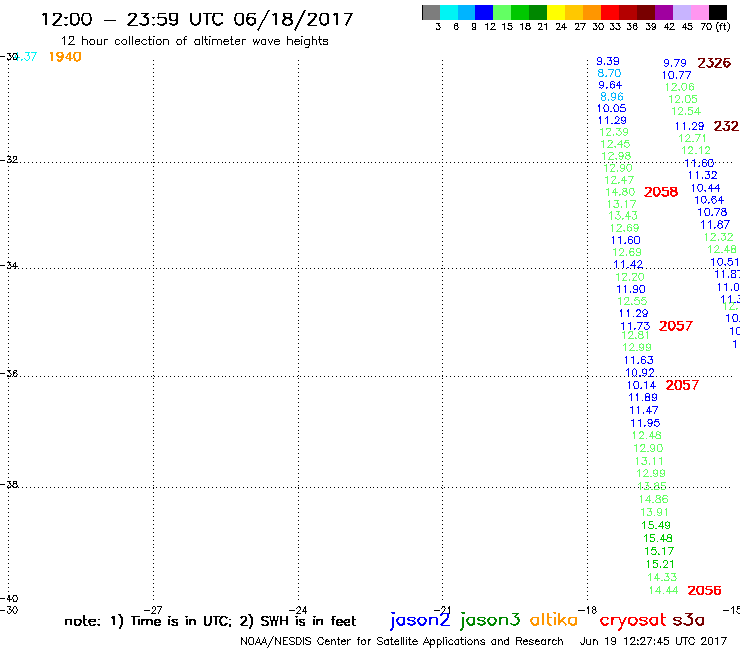Click the jason3 satellite legend label

(x=490, y=620)
